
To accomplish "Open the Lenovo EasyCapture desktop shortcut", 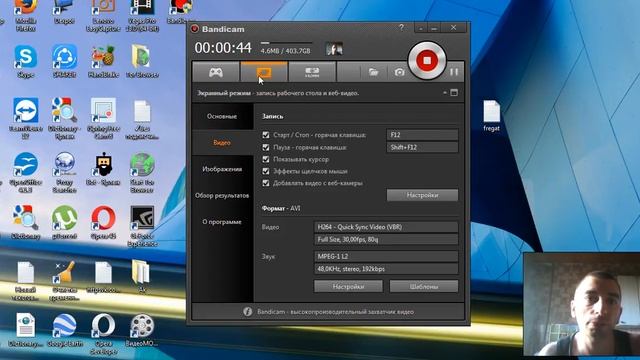I will [103, 16].
